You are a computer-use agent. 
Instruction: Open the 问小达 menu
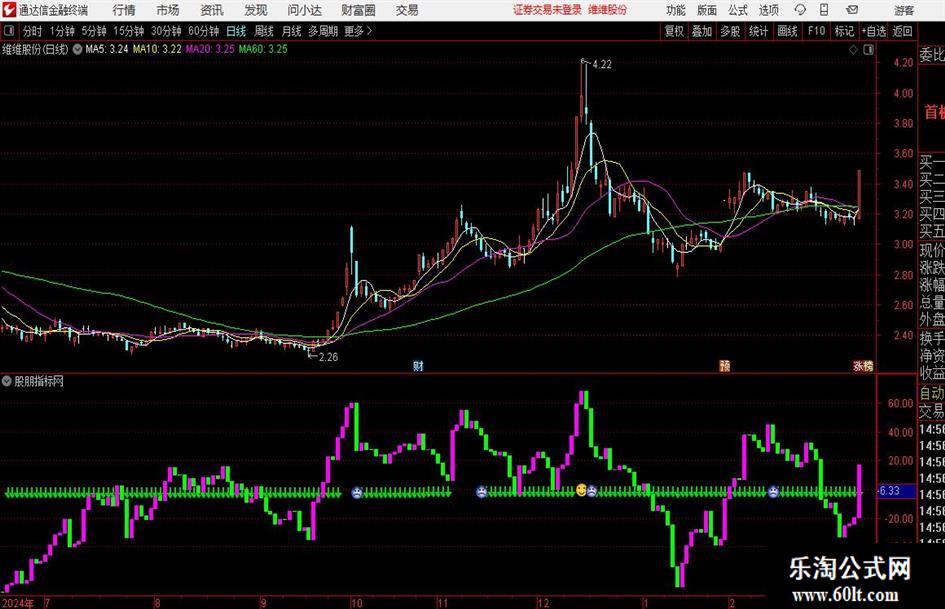(304, 10)
